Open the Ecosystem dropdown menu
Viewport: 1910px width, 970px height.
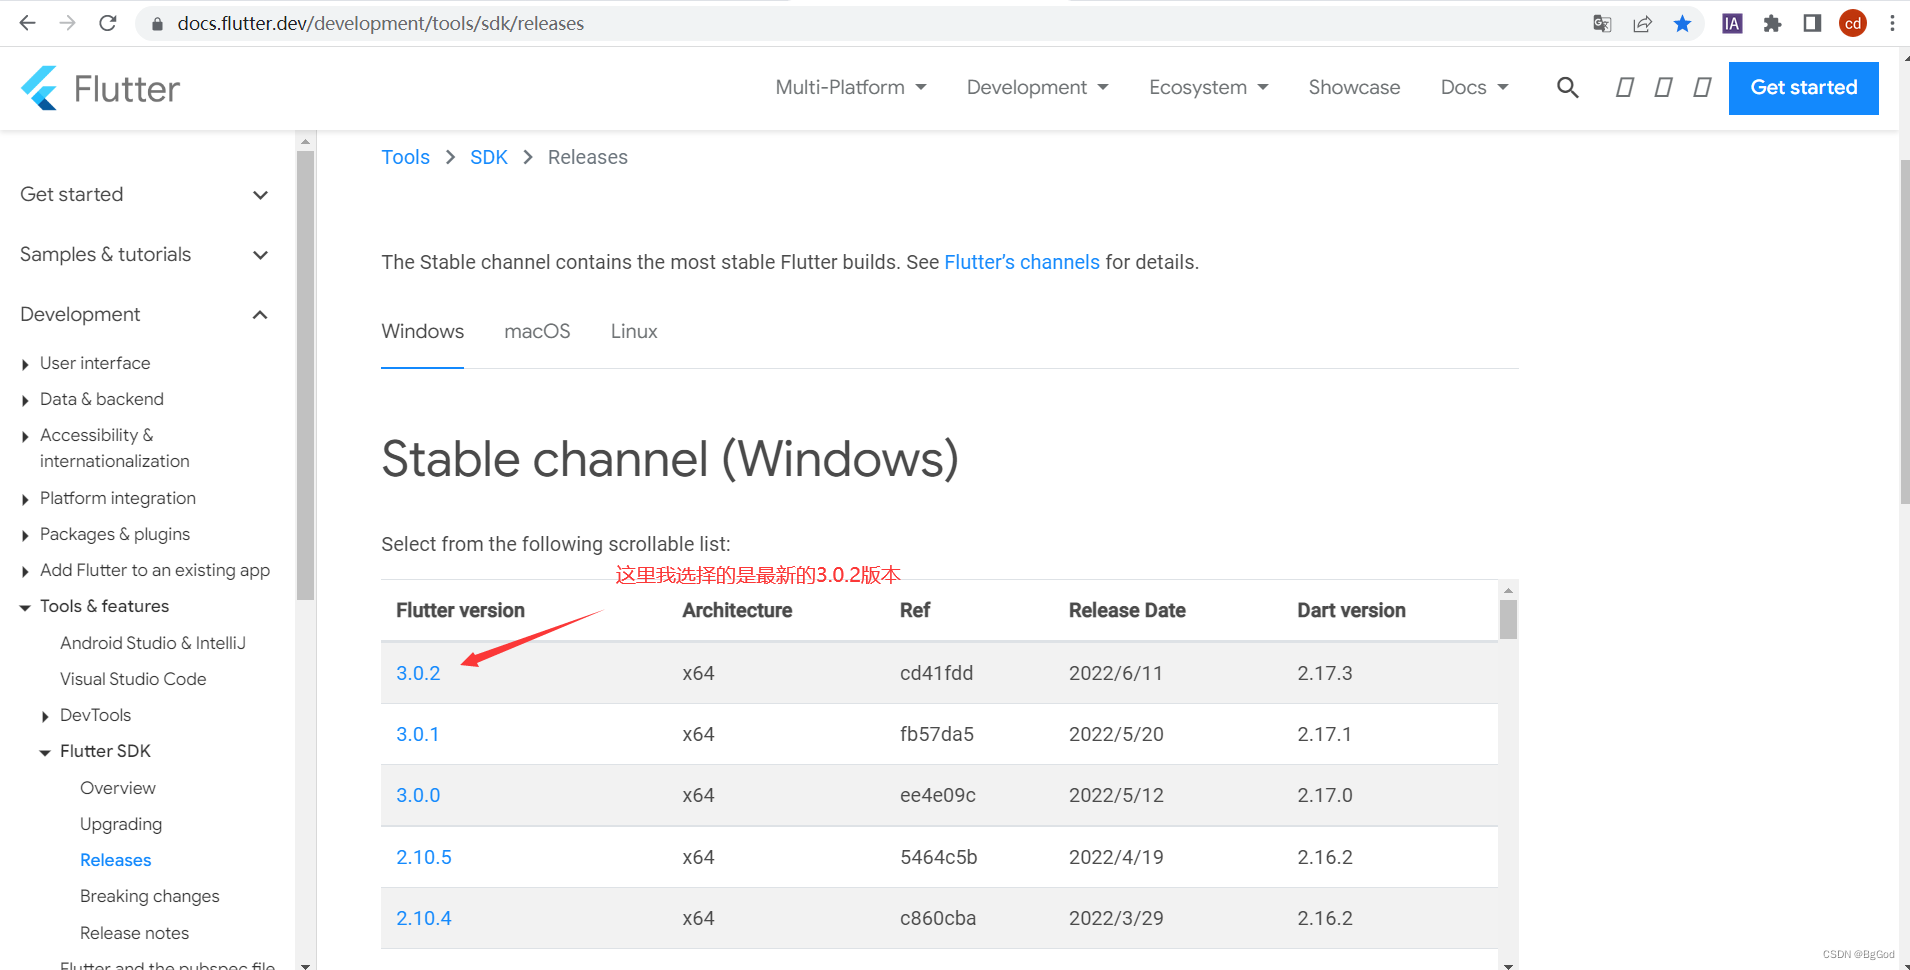click(x=1208, y=88)
